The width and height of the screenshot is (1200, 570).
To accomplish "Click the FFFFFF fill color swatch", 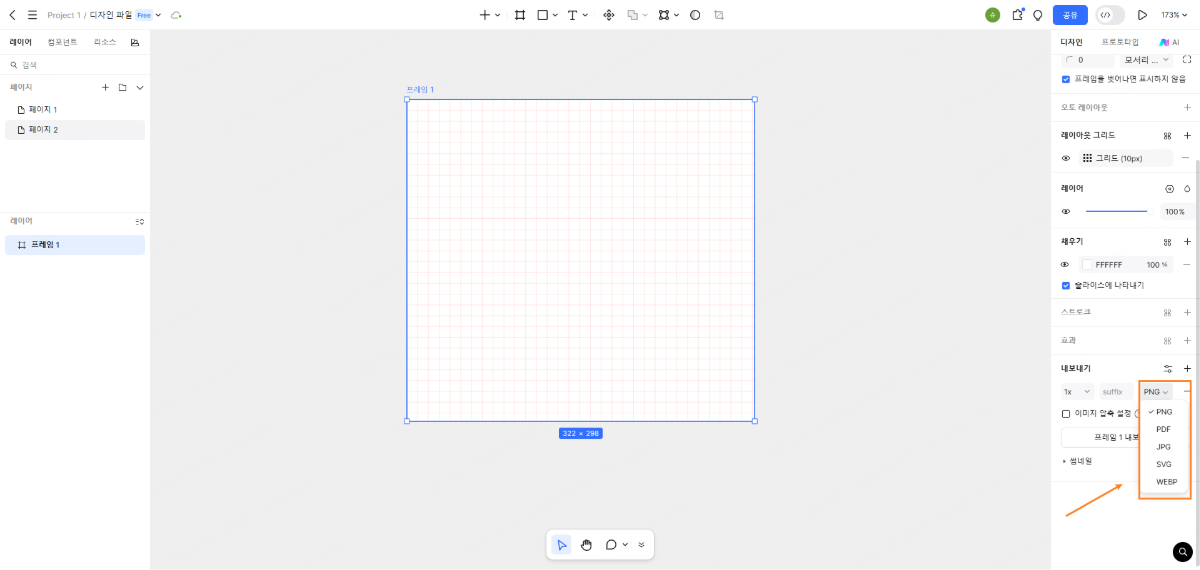I will [1087, 265].
